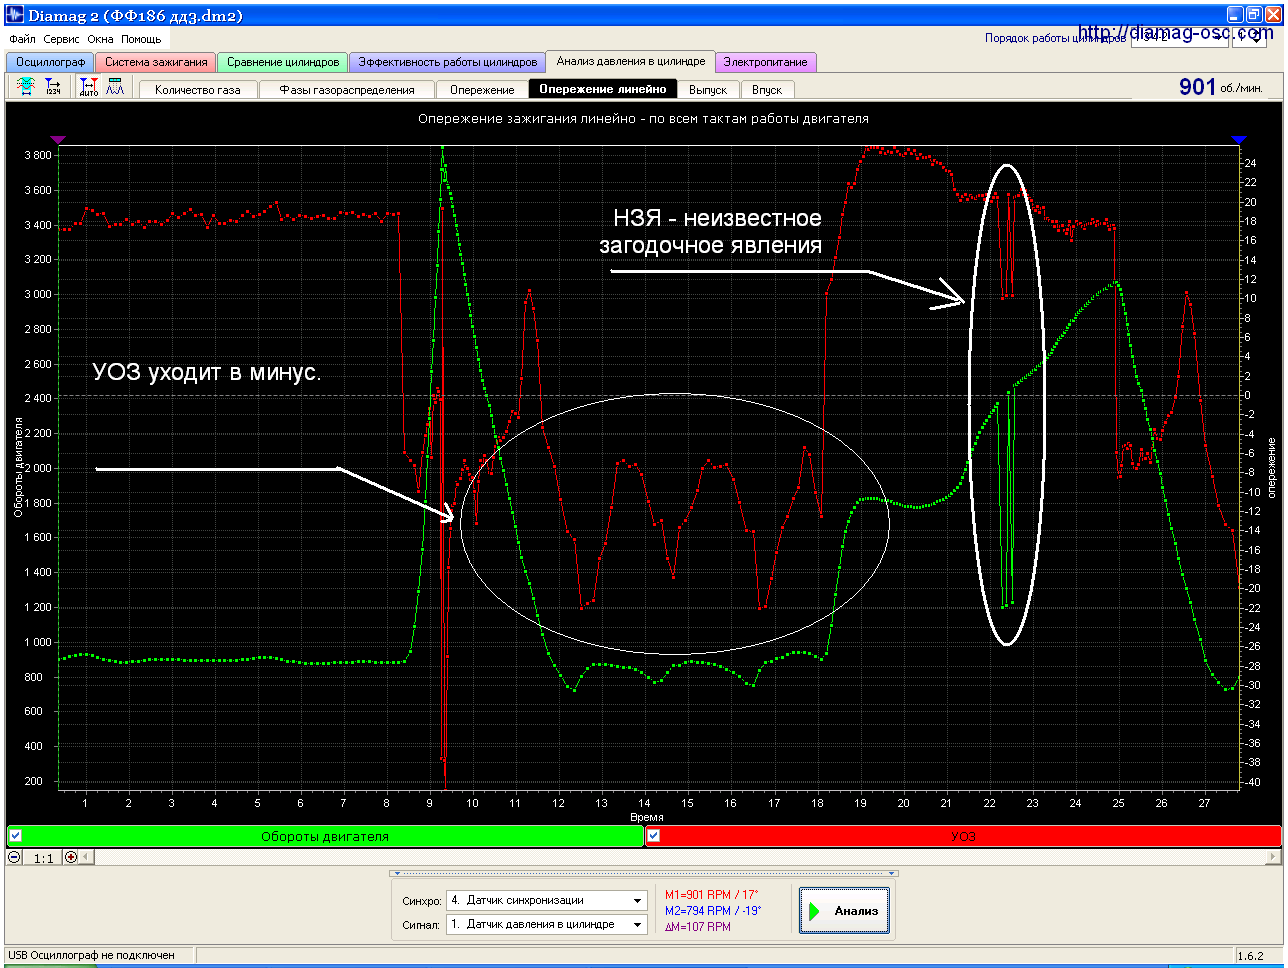Click the green Обороты двигателя legend bar
The height and width of the screenshot is (968, 1288).
click(x=325, y=836)
